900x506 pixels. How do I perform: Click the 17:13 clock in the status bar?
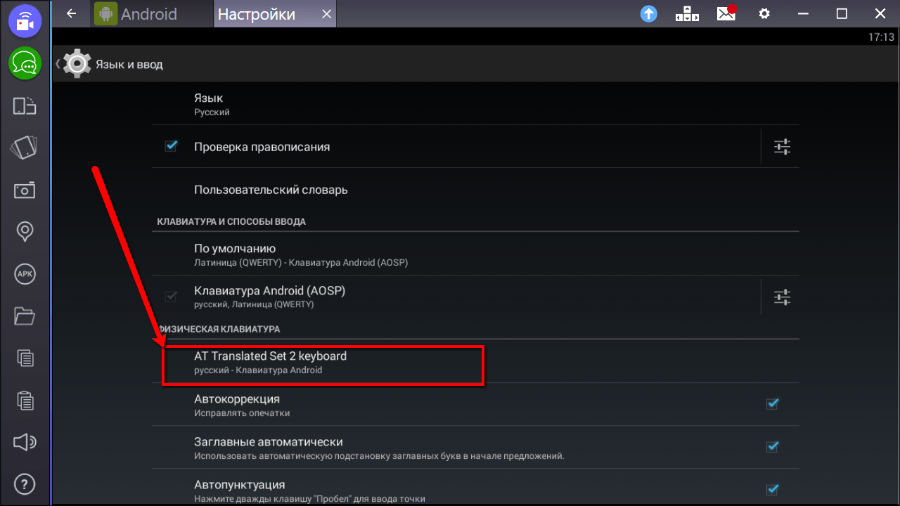point(881,37)
